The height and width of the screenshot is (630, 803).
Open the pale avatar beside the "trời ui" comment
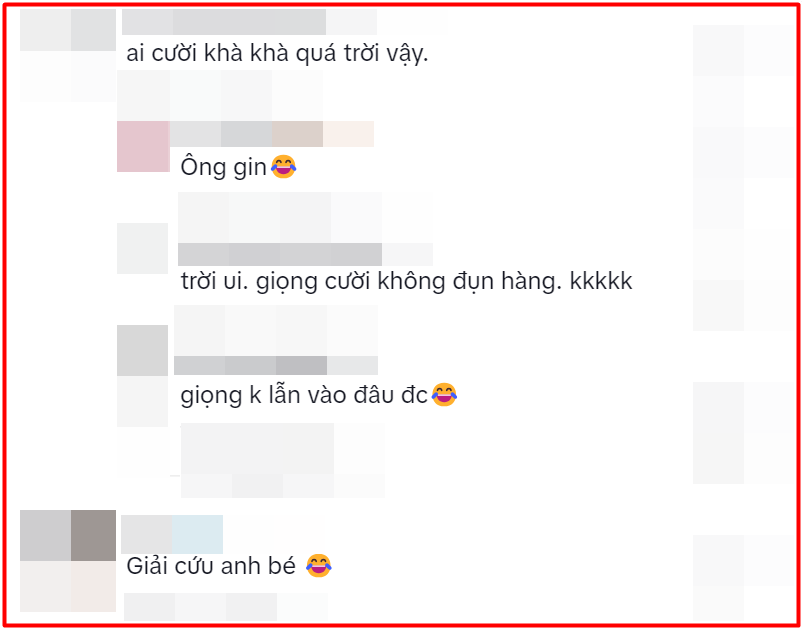tap(142, 248)
